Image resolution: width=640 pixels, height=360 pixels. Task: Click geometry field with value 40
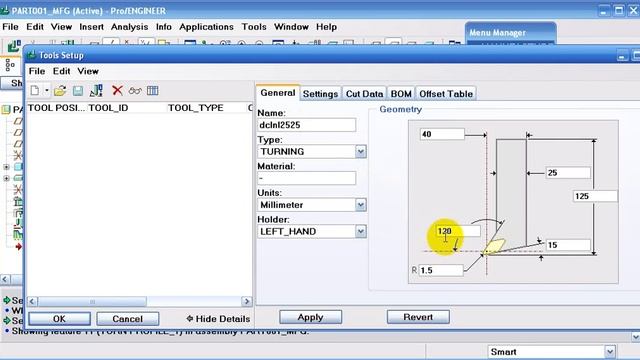point(442,134)
